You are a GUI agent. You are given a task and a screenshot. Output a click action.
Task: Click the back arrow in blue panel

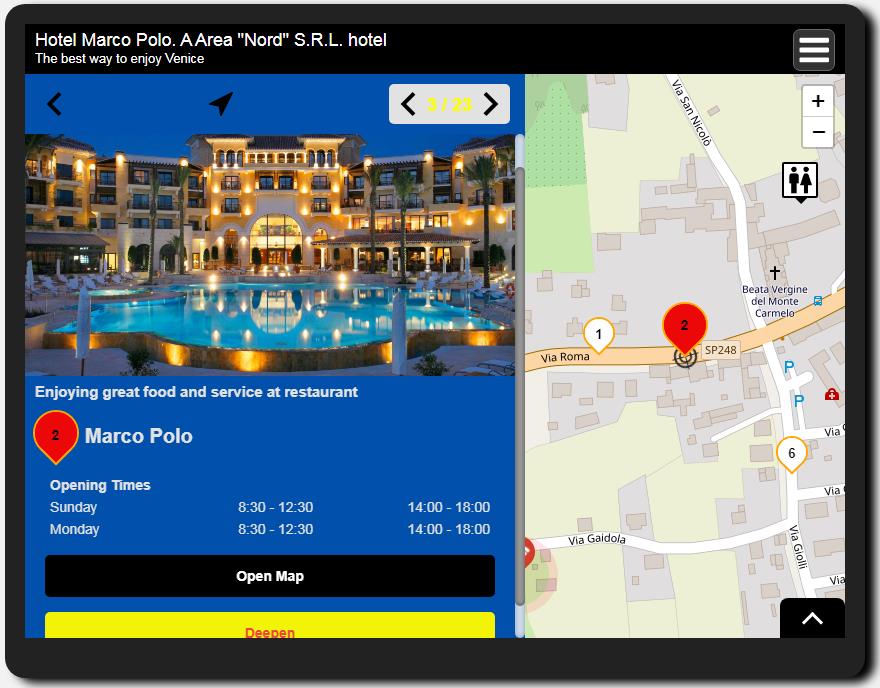pyautogui.click(x=54, y=104)
